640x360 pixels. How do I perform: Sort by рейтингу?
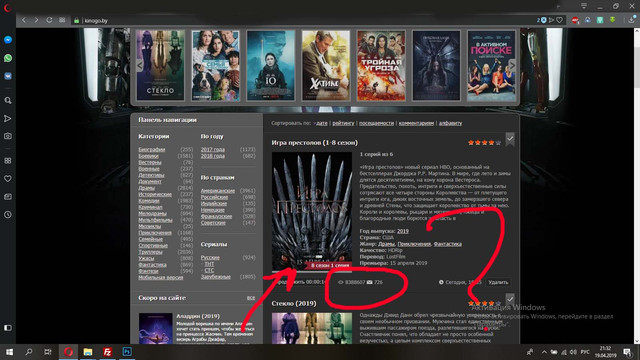343,123
